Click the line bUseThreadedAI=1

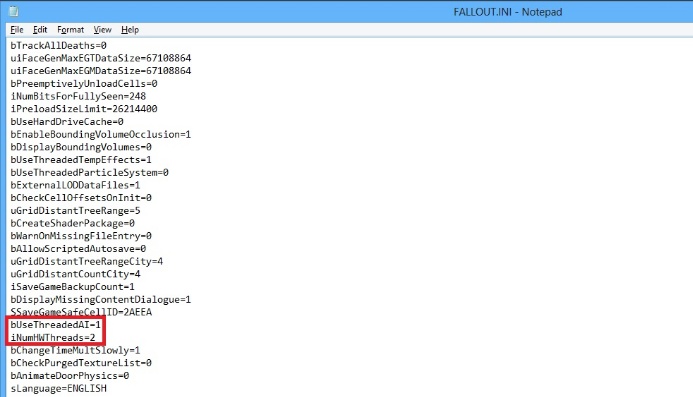56,325
